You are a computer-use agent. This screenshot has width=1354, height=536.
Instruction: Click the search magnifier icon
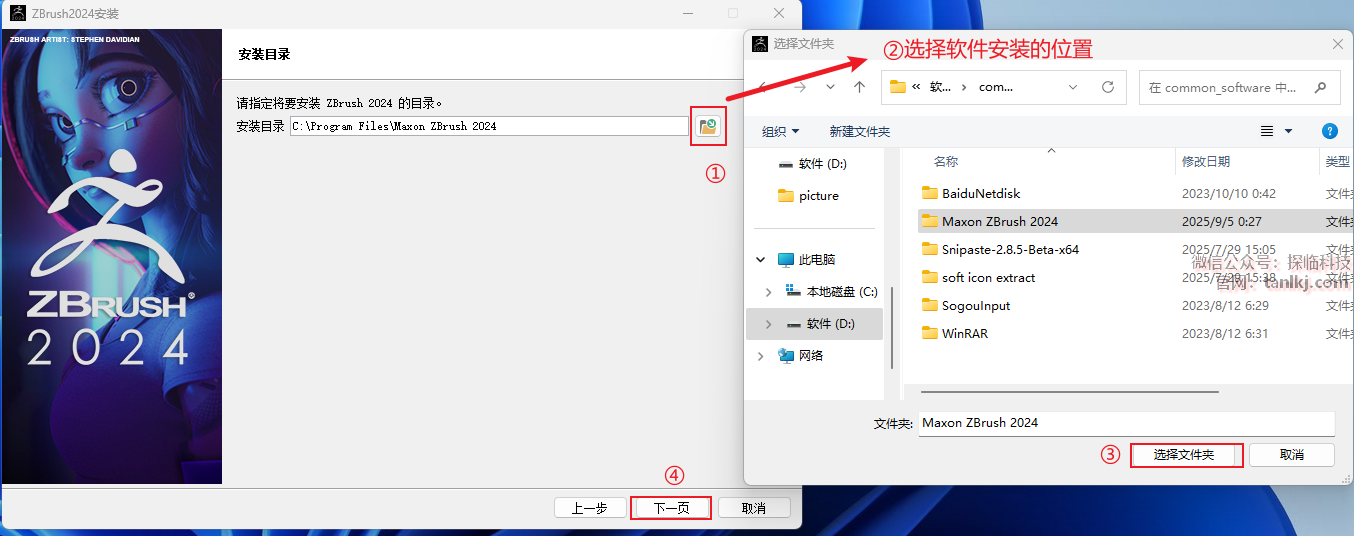click(1320, 87)
